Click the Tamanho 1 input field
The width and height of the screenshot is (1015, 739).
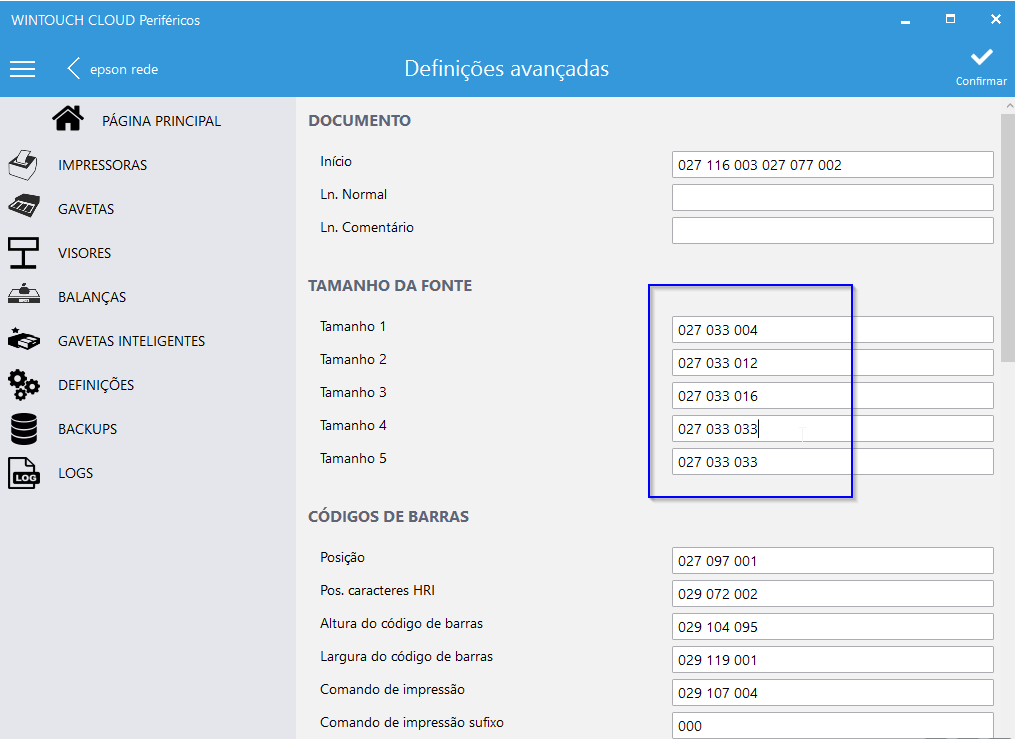[x=832, y=330]
